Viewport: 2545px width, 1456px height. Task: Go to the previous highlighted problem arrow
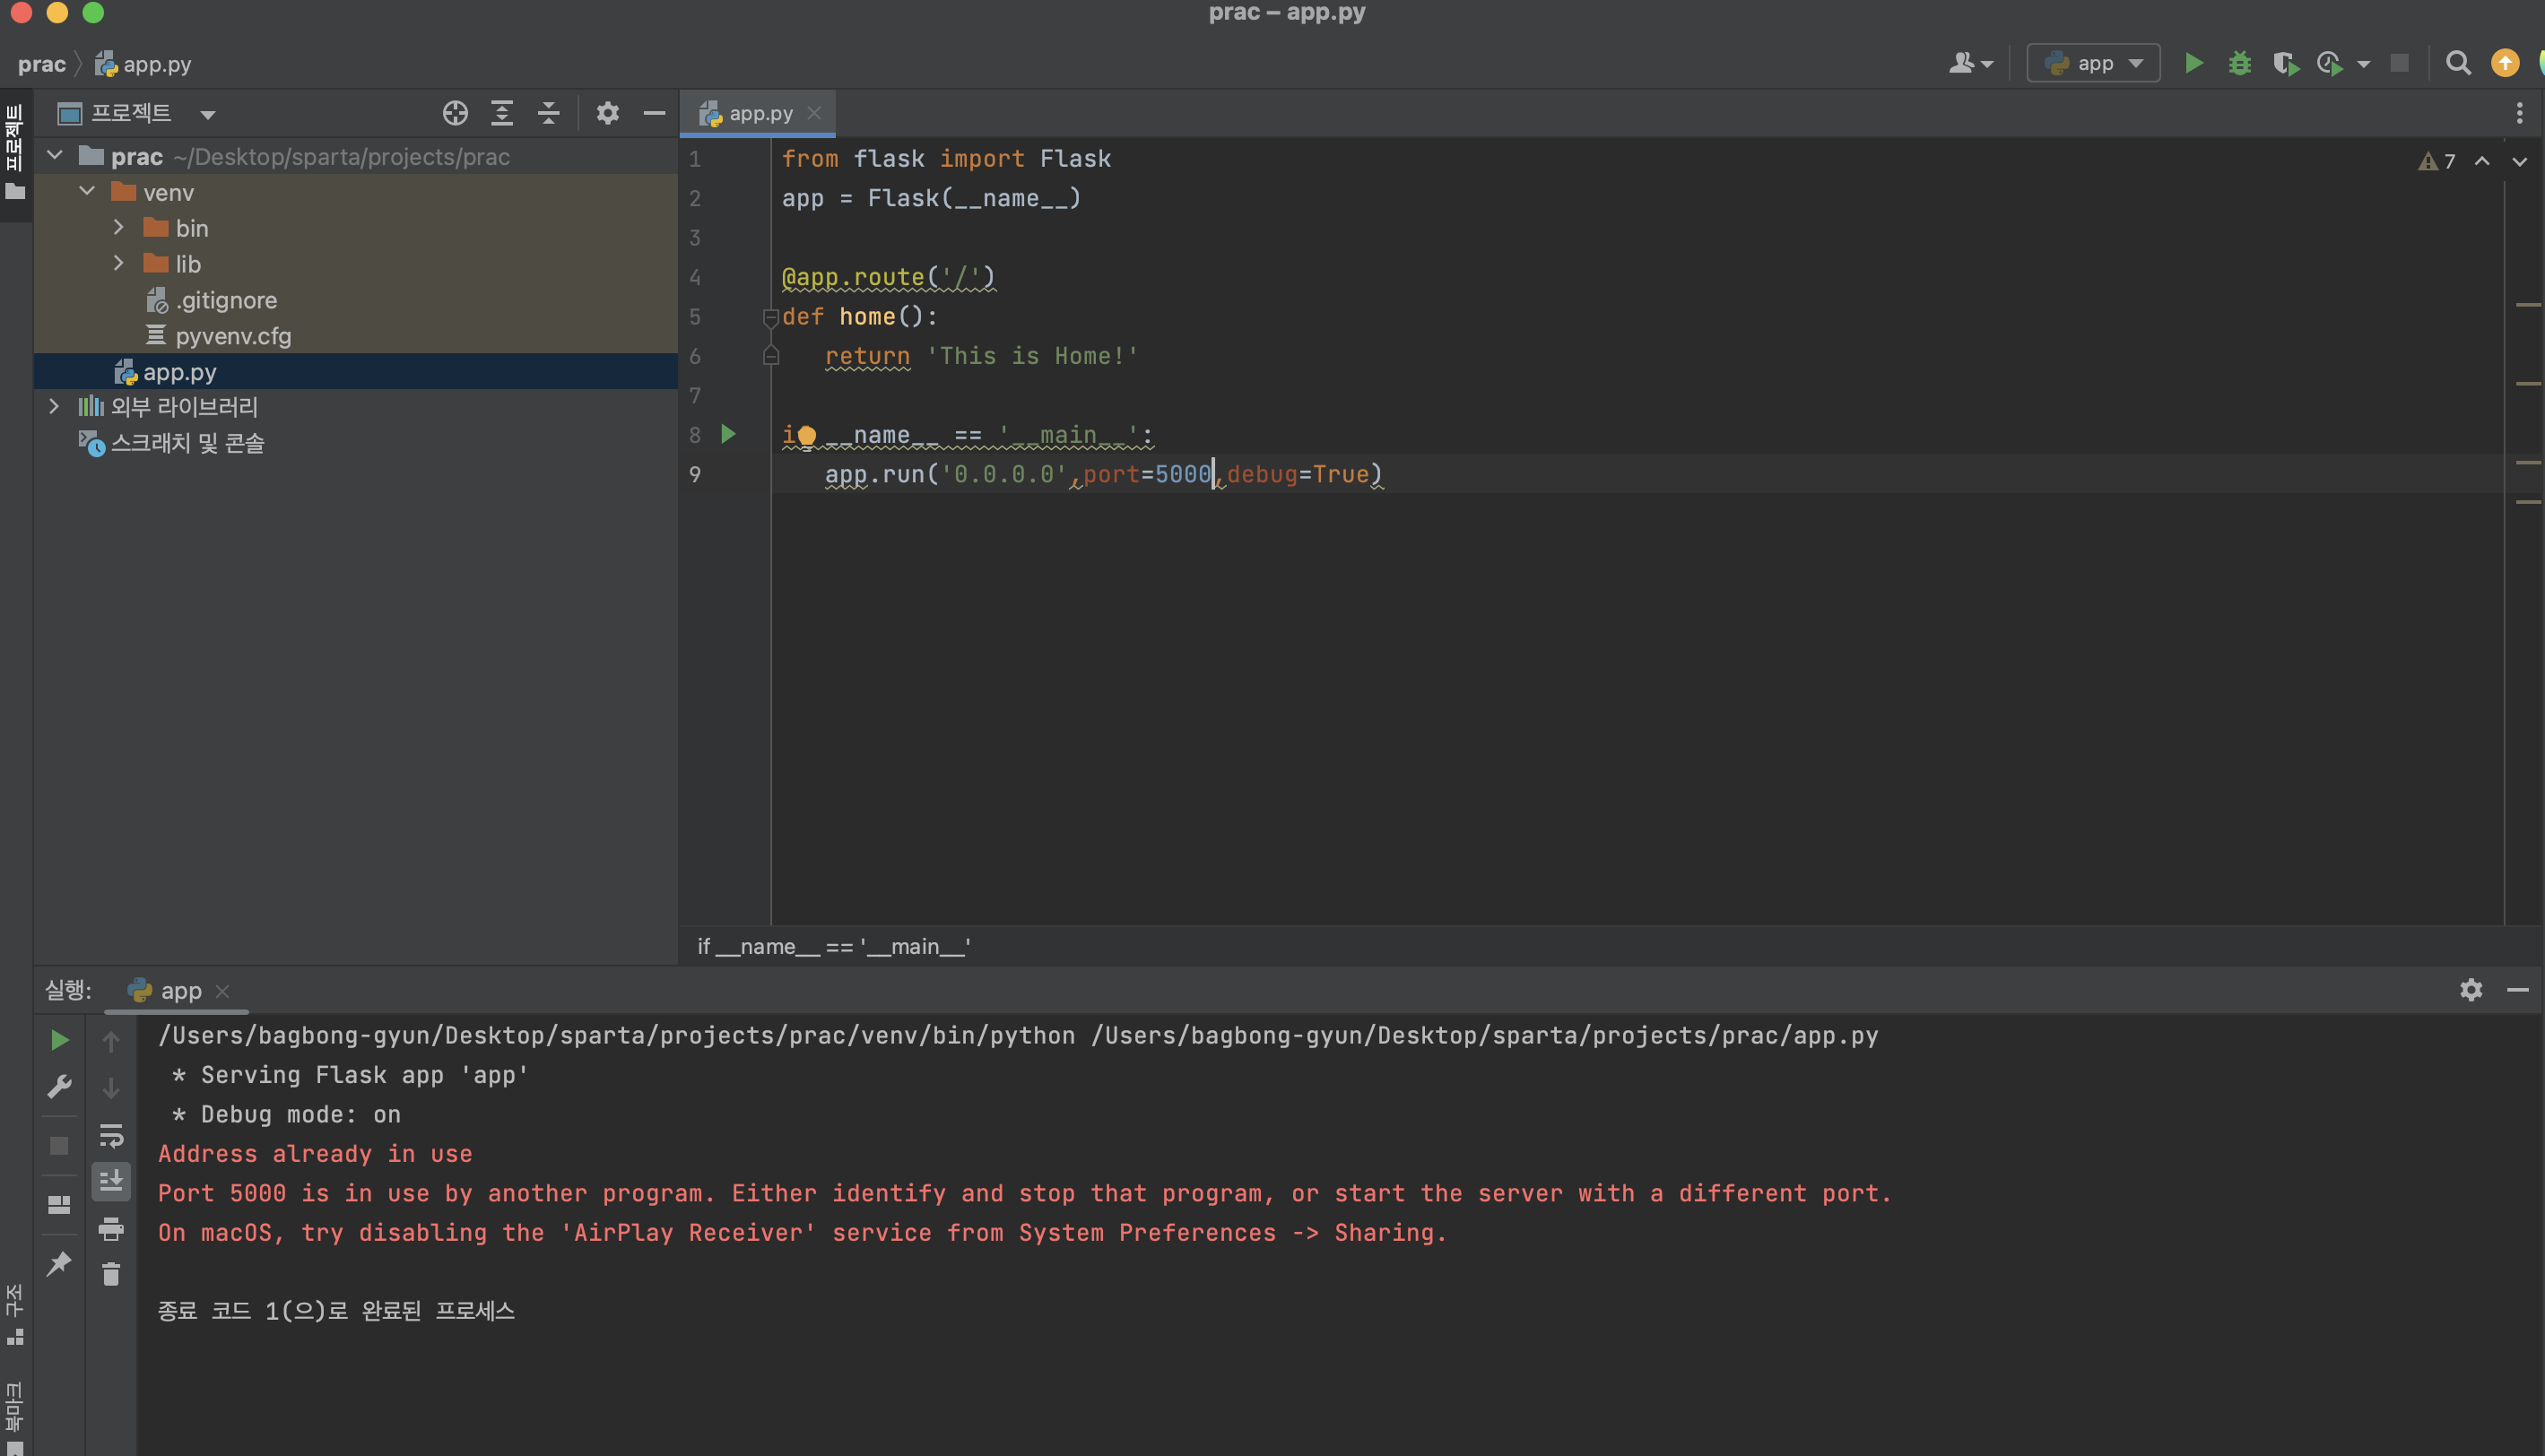(2482, 161)
